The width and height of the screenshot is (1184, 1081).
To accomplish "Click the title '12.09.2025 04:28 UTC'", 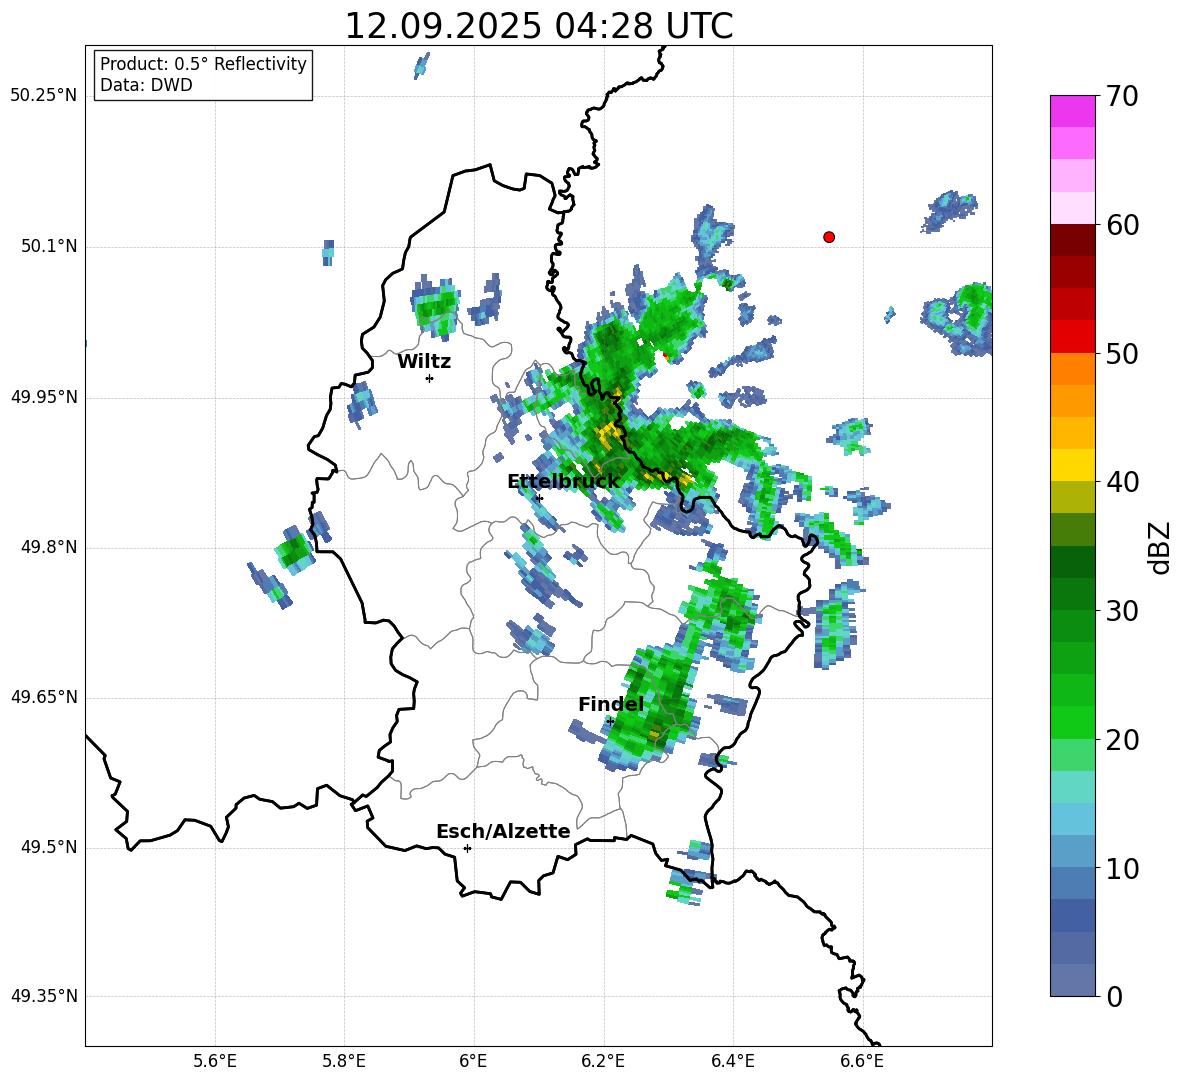I will pos(538,26).
